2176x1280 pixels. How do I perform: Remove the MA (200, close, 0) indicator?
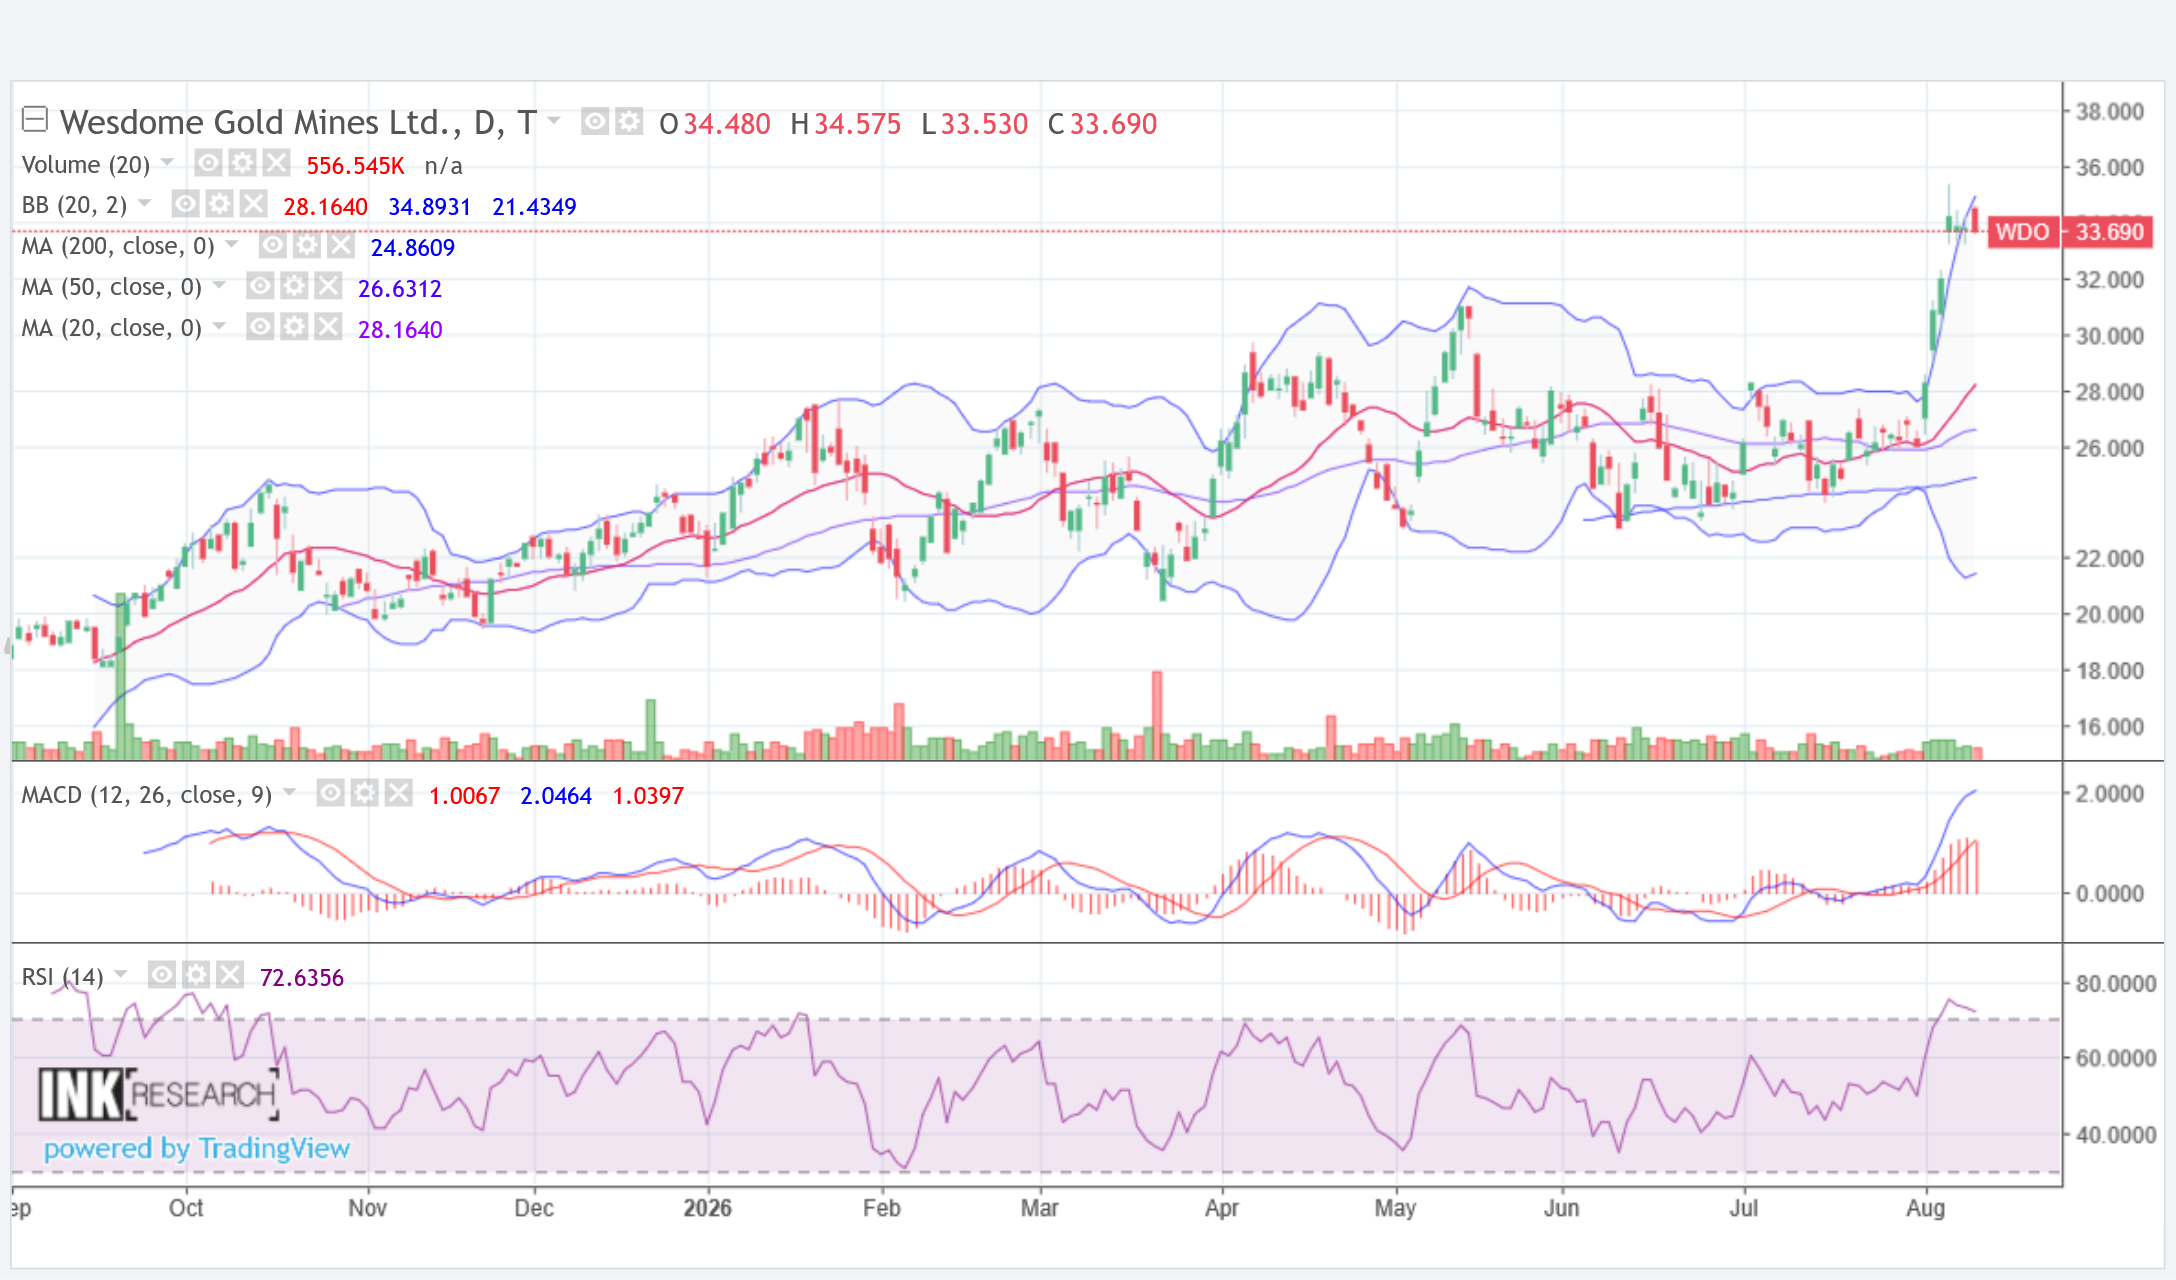pos(340,245)
